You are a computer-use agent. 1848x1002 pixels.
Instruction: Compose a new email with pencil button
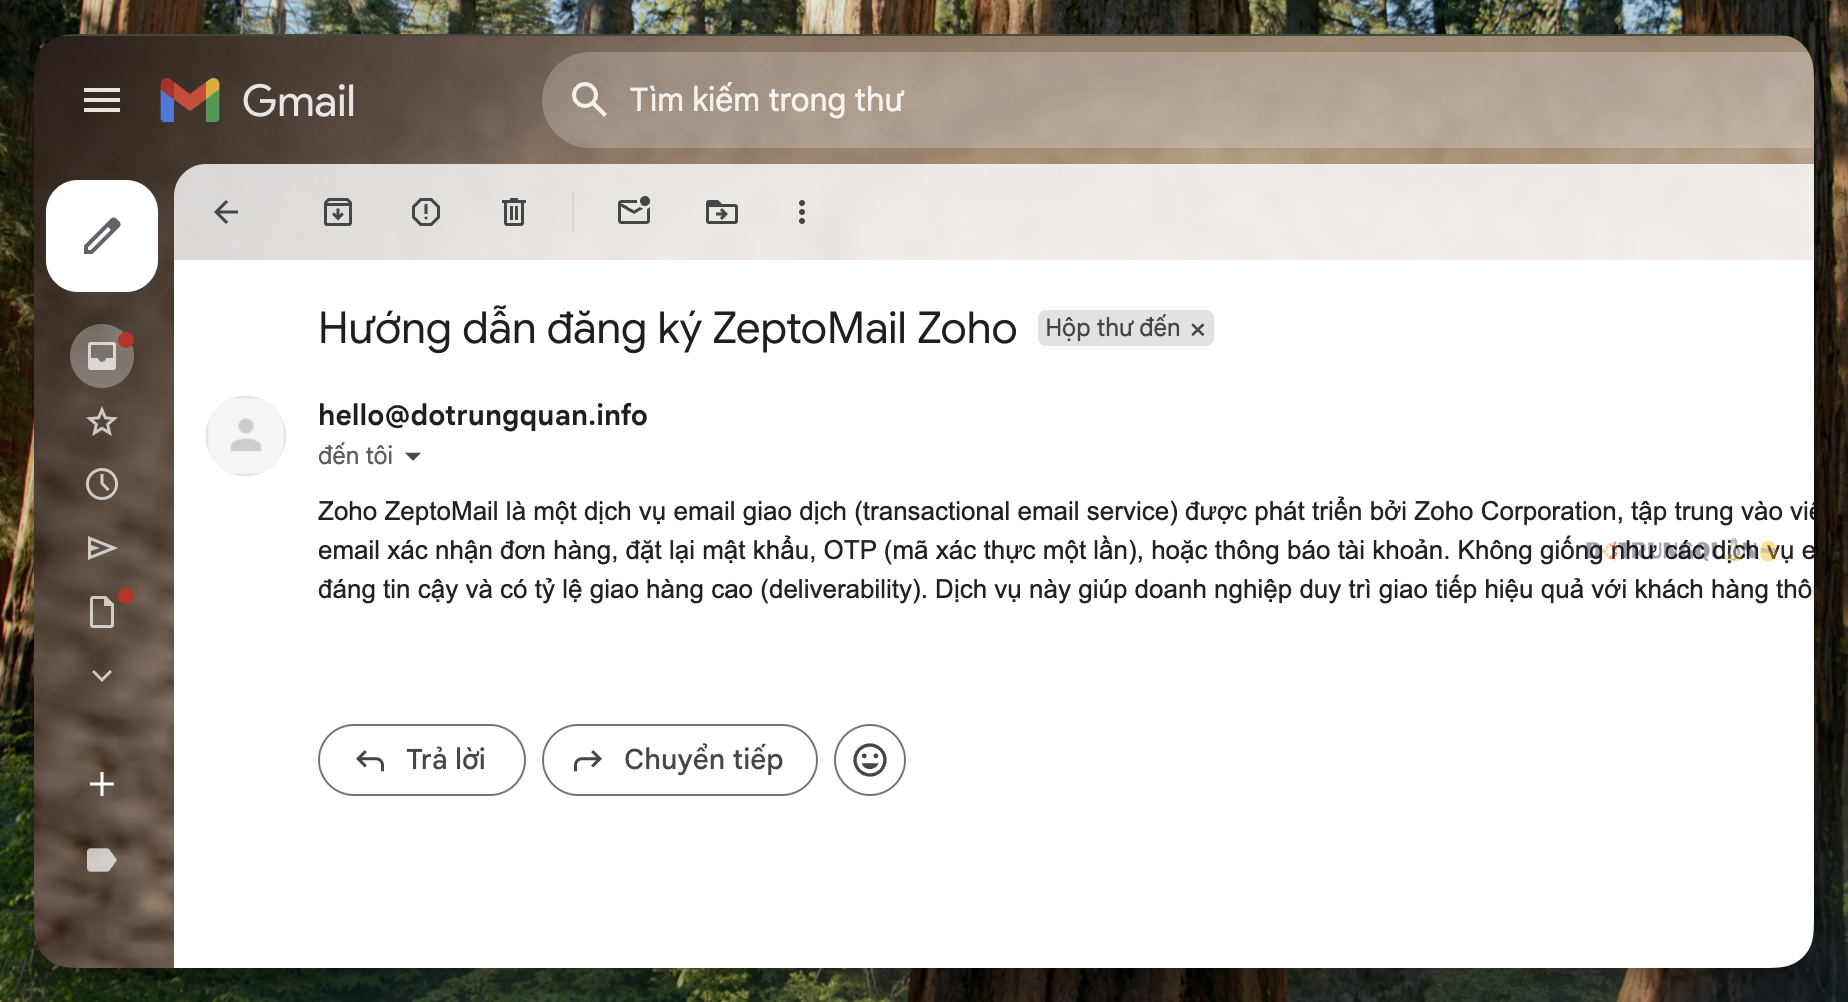(102, 236)
